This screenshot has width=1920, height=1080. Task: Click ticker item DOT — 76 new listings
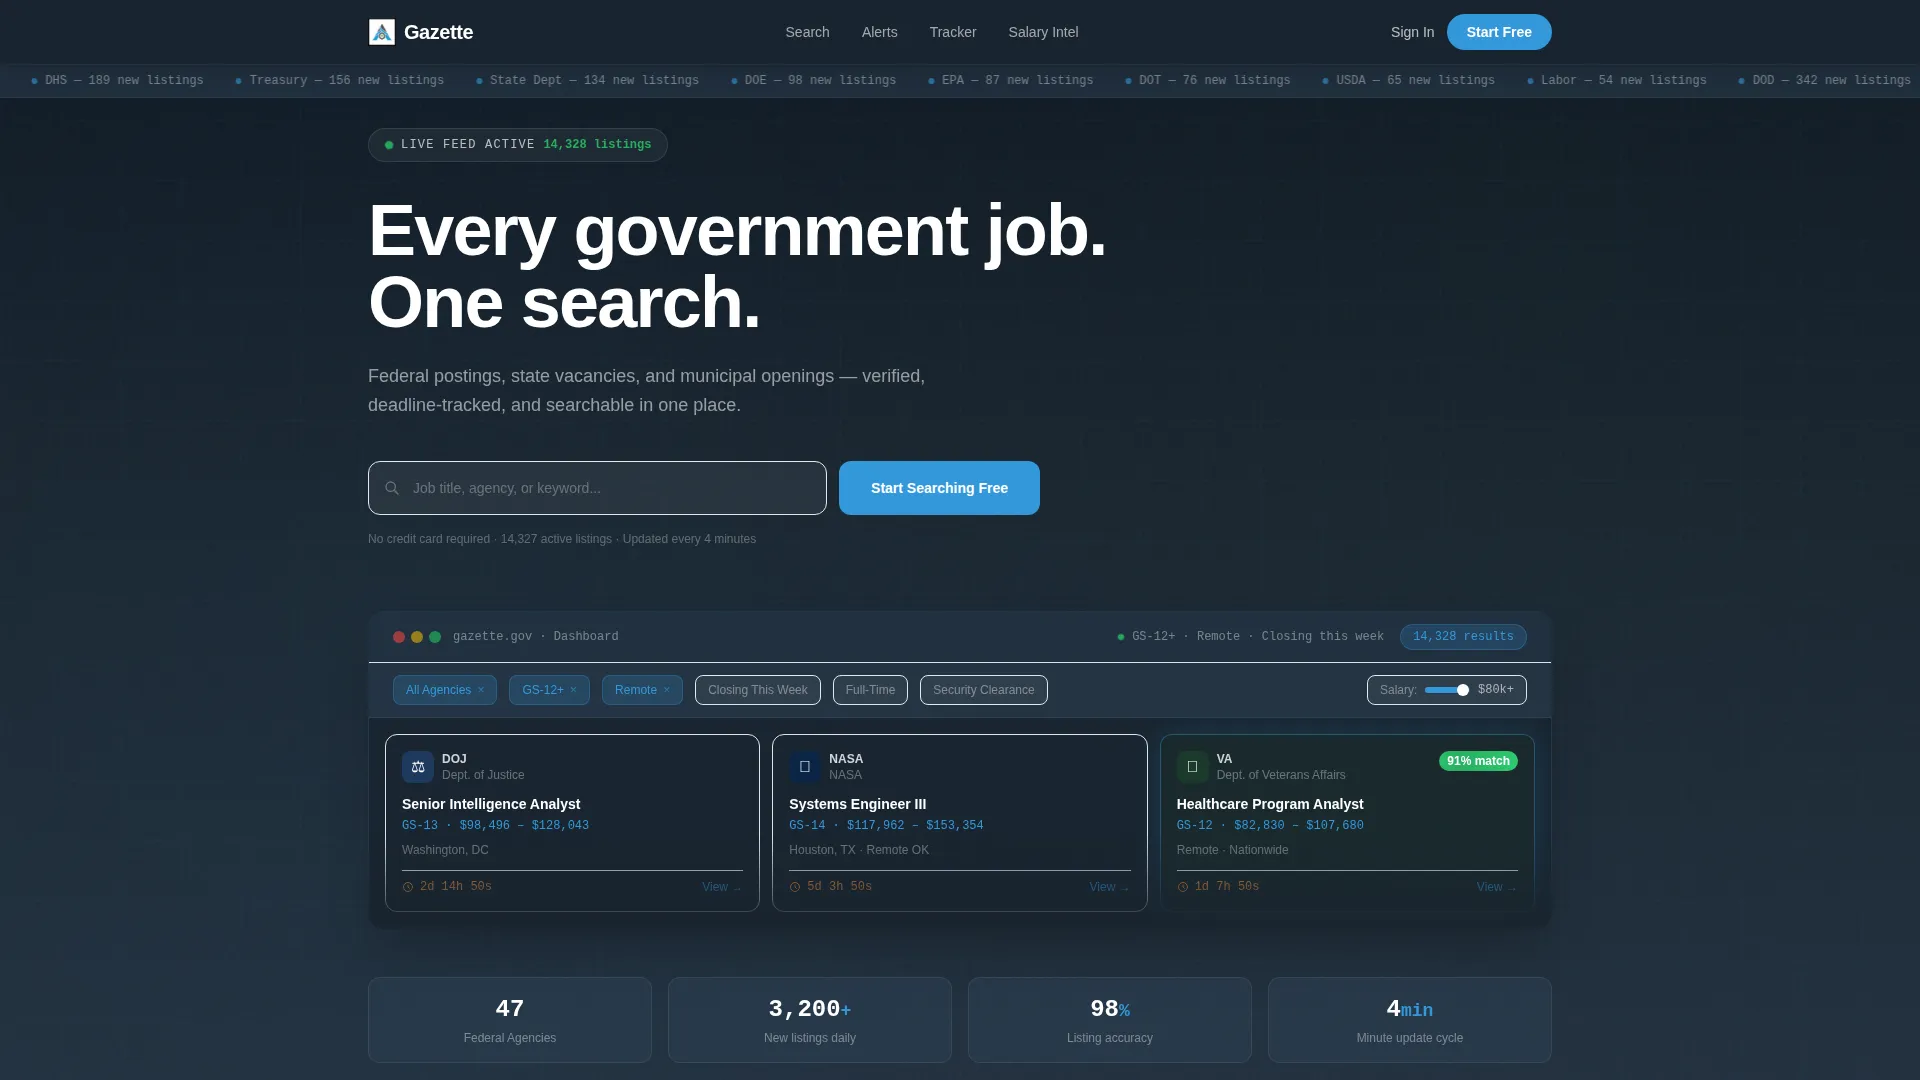1207,80
